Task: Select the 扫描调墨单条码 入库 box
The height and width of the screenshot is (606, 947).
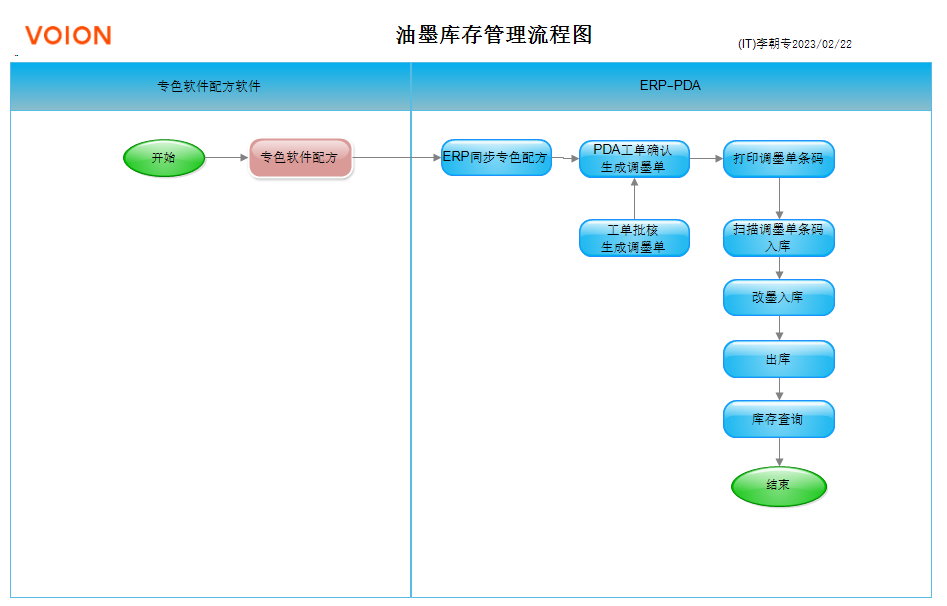Action: tap(778, 238)
